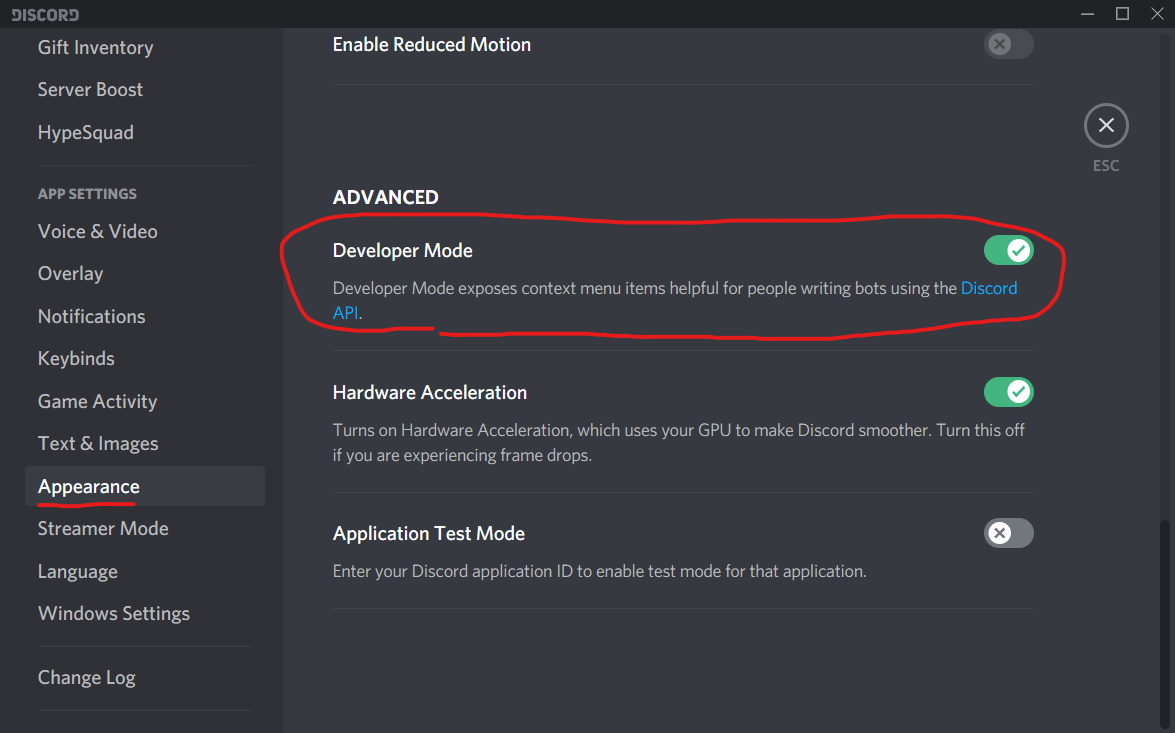The image size is (1175, 733).
Task: Open the Discord API link
Action: pyautogui.click(x=988, y=289)
